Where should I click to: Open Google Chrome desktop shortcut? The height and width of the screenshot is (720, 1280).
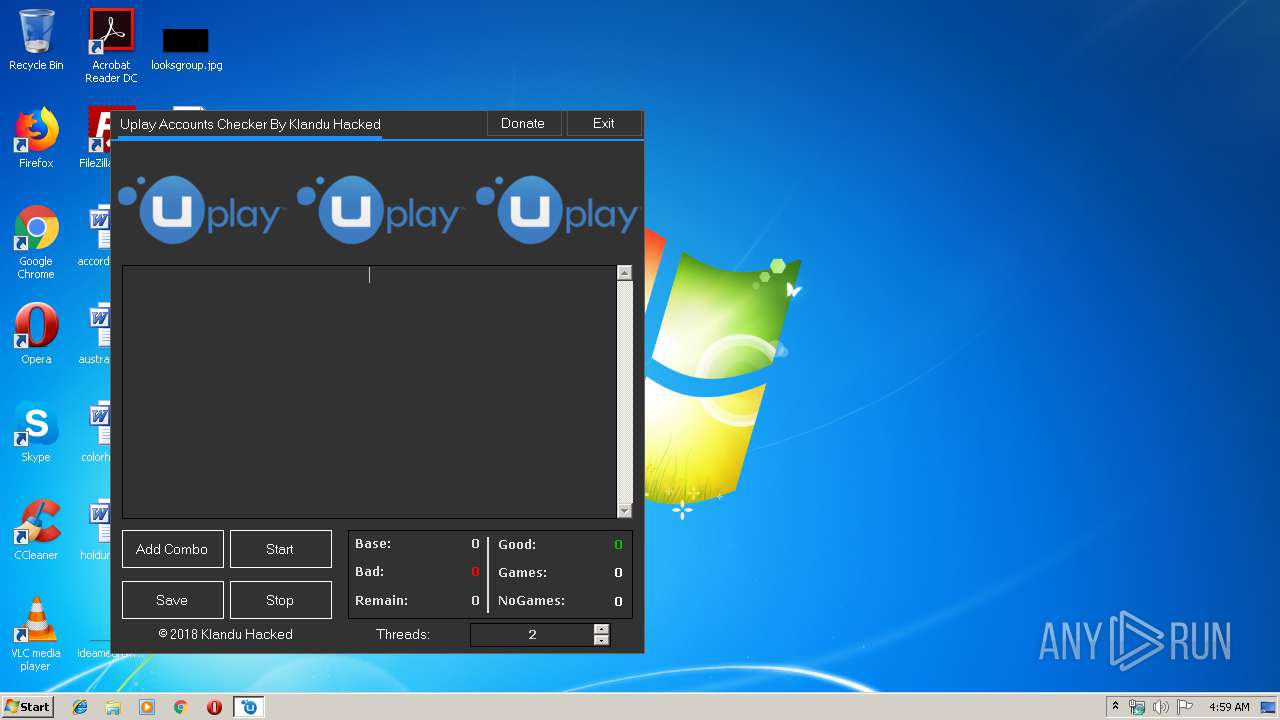[36, 242]
